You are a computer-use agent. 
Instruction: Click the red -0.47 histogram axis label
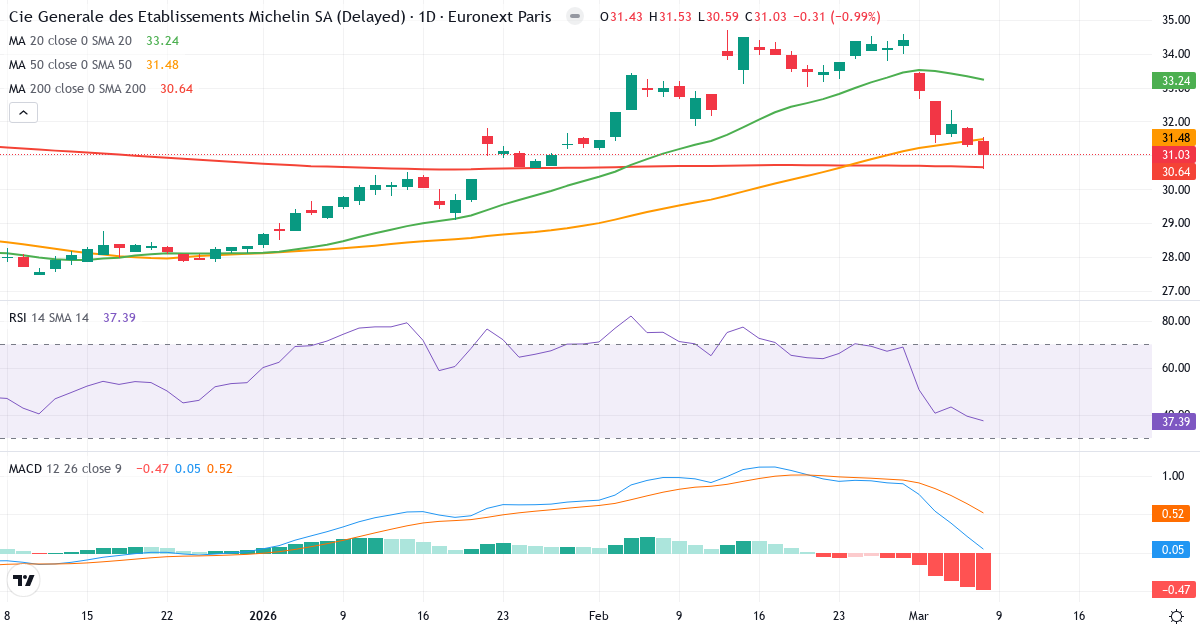click(1175, 589)
